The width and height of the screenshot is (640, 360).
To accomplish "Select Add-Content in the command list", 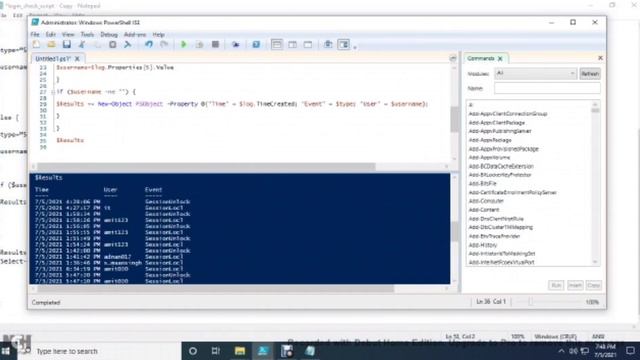I will (x=484, y=210).
